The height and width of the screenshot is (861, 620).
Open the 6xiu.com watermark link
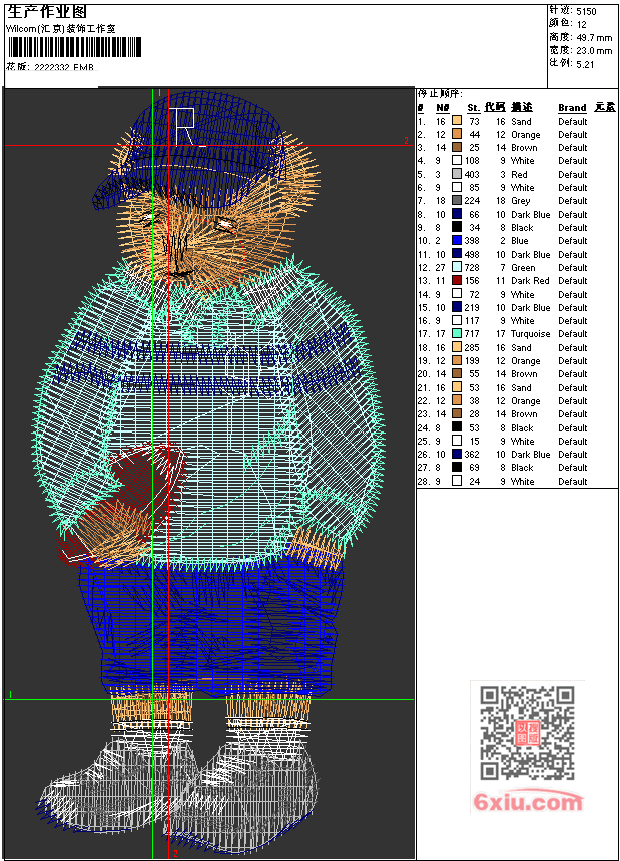click(x=528, y=801)
